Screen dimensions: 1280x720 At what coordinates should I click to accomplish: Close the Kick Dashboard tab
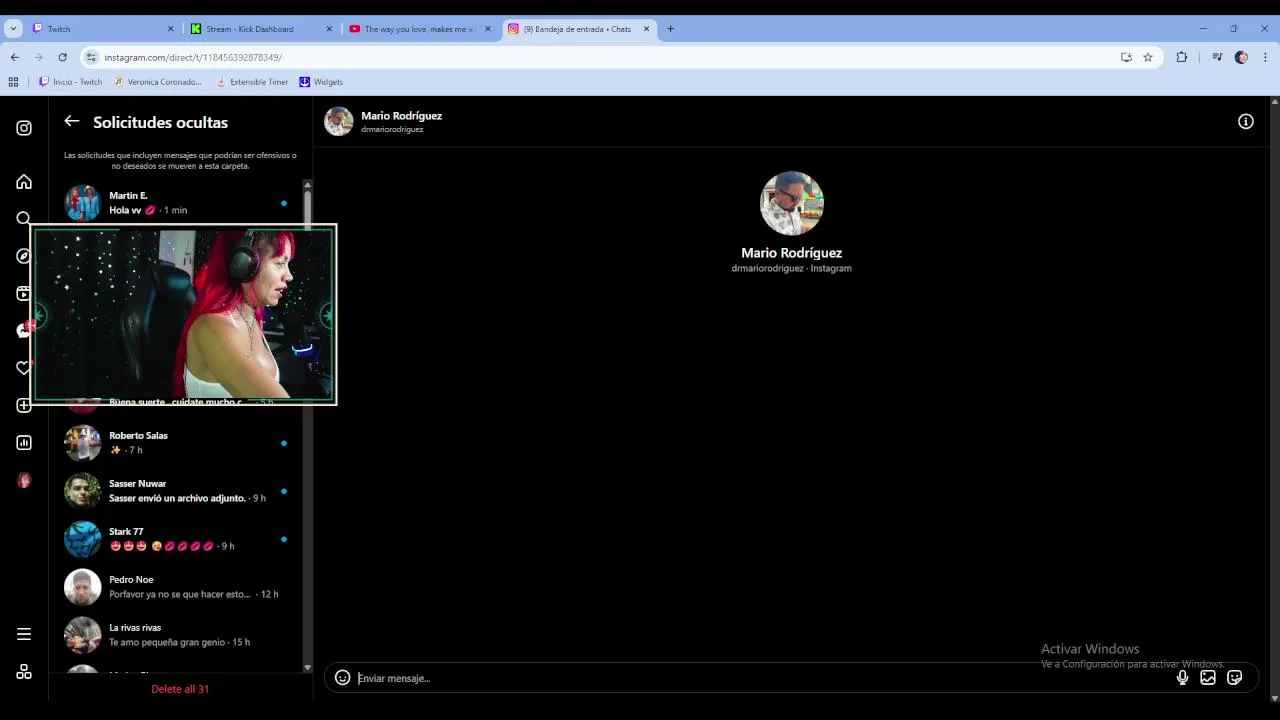pyautogui.click(x=329, y=29)
